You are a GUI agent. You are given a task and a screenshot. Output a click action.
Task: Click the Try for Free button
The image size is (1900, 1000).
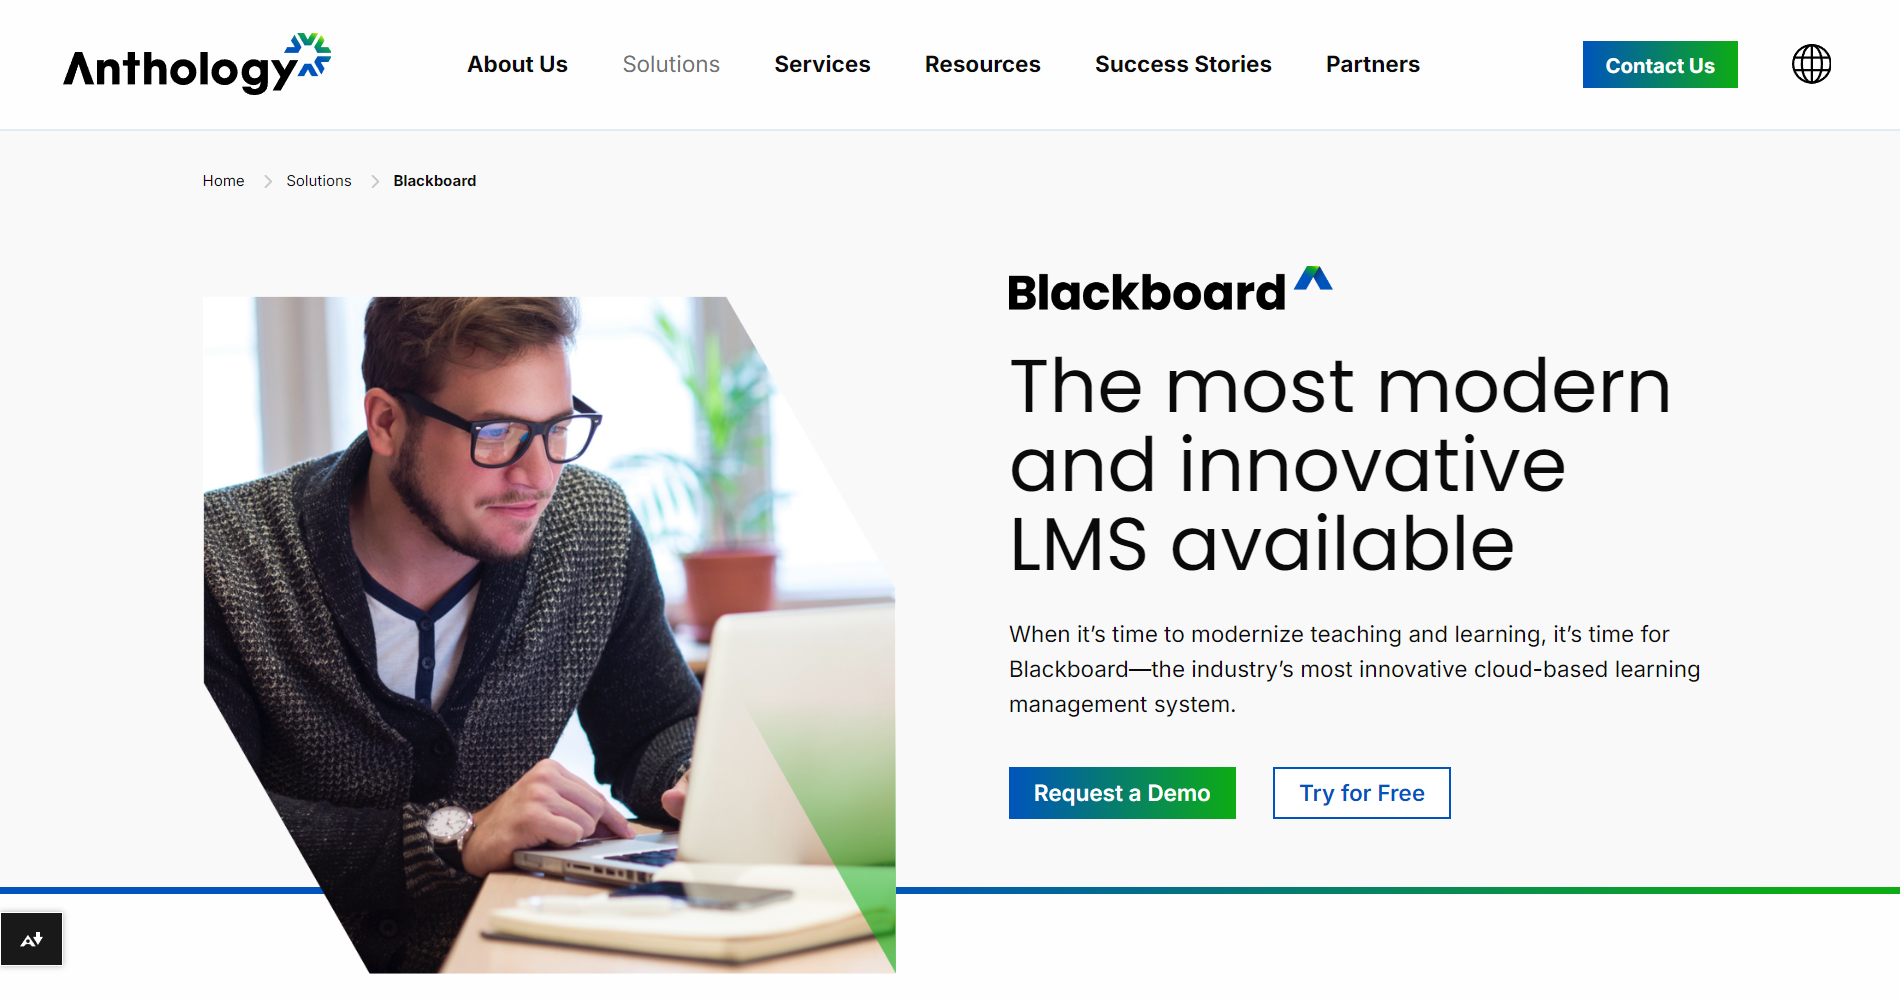click(1360, 793)
